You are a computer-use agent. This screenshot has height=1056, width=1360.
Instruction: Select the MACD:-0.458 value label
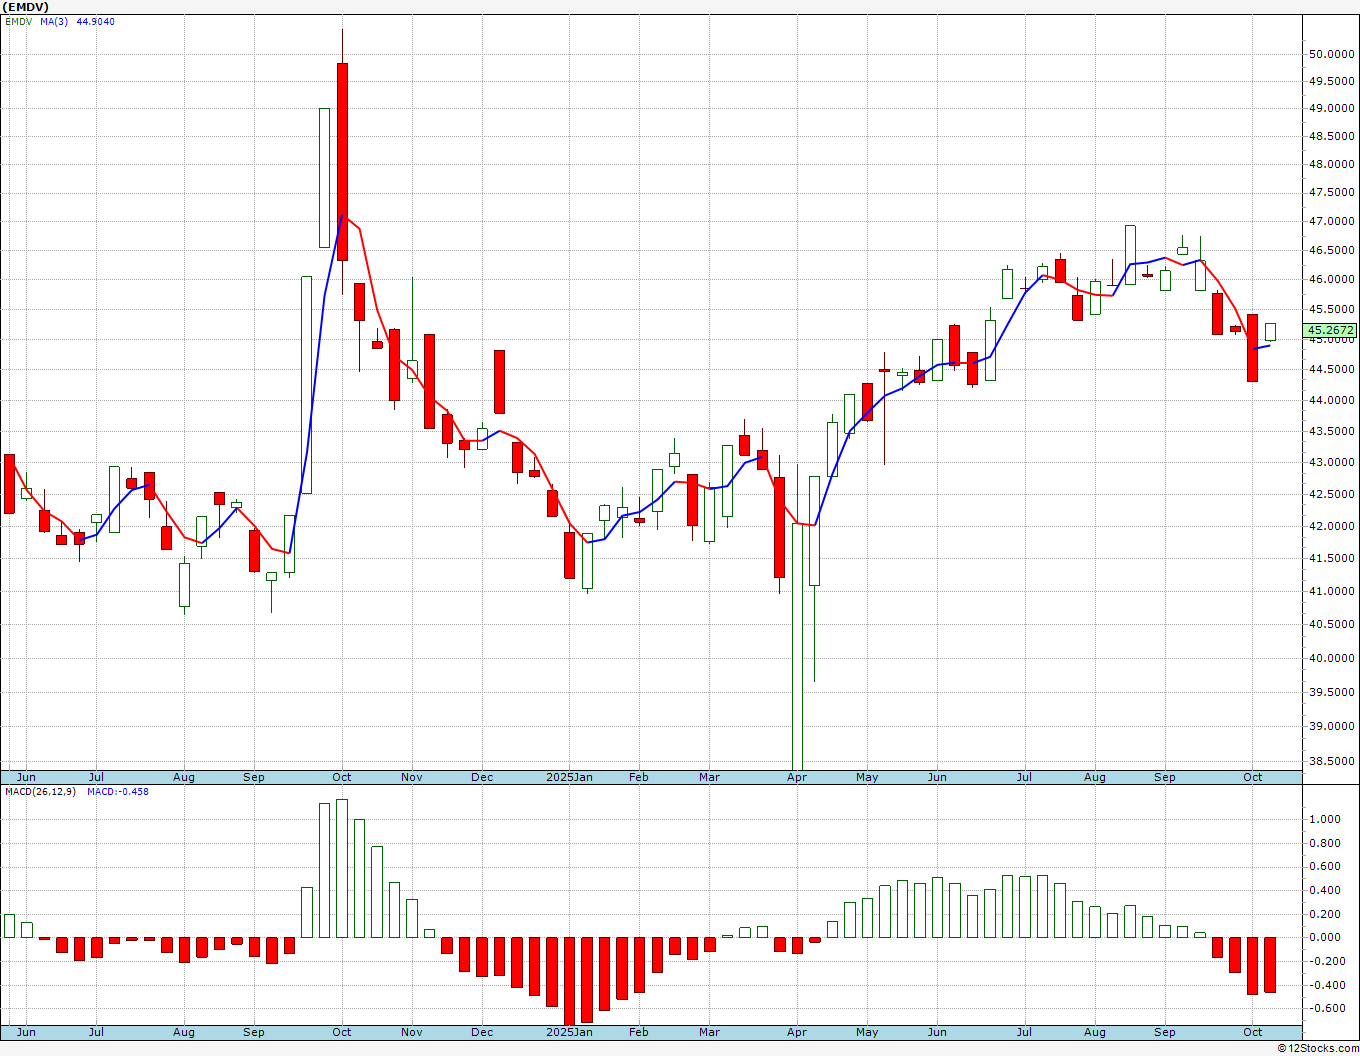click(x=117, y=791)
